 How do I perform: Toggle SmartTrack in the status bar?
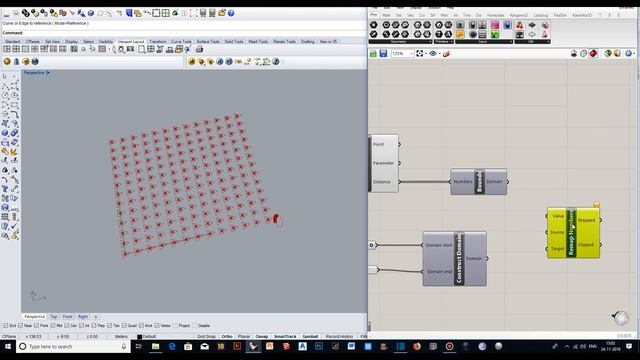tap(285, 337)
